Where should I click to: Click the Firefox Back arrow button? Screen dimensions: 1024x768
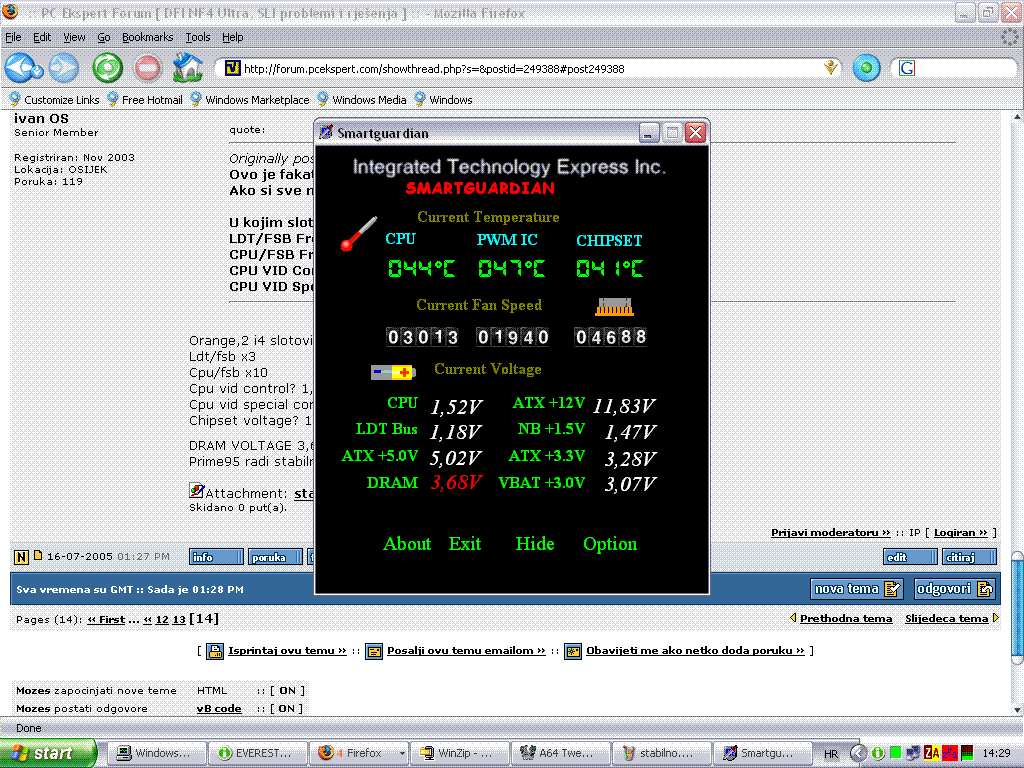tap(21, 68)
